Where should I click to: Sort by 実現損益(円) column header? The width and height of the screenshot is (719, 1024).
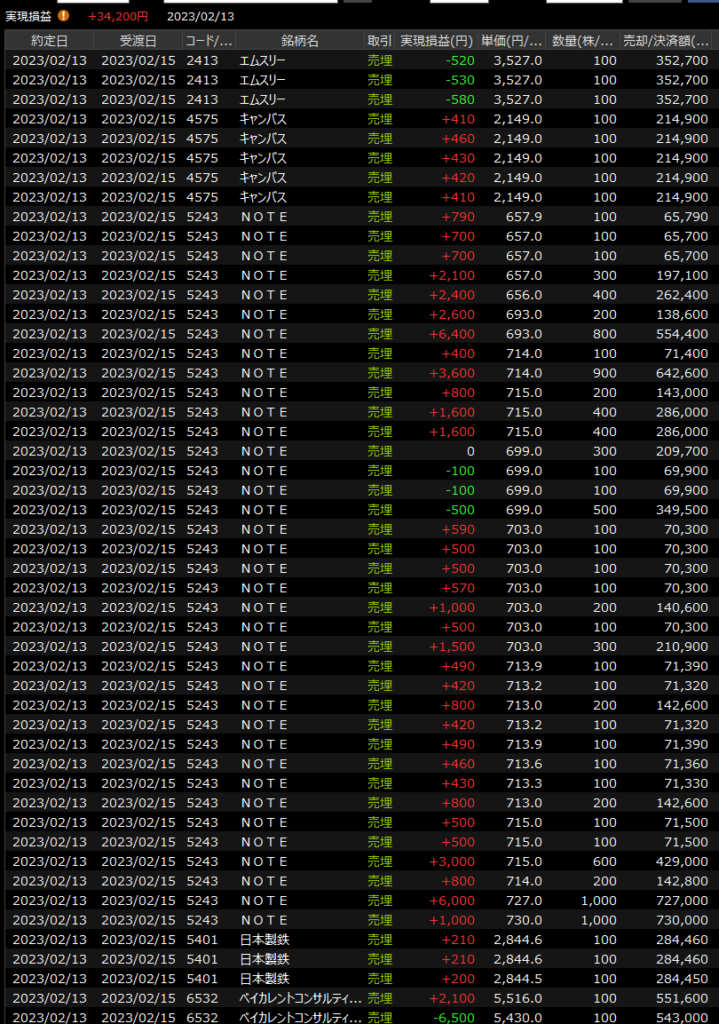pos(436,40)
